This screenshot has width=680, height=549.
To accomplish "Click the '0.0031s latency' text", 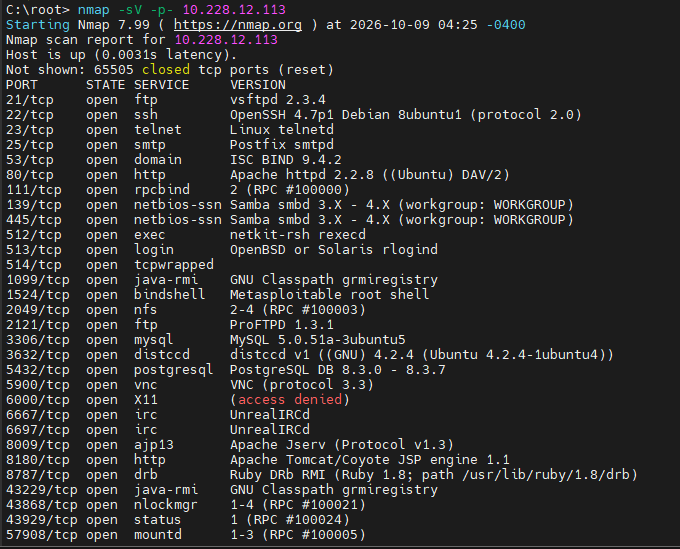I will [x=162, y=55].
